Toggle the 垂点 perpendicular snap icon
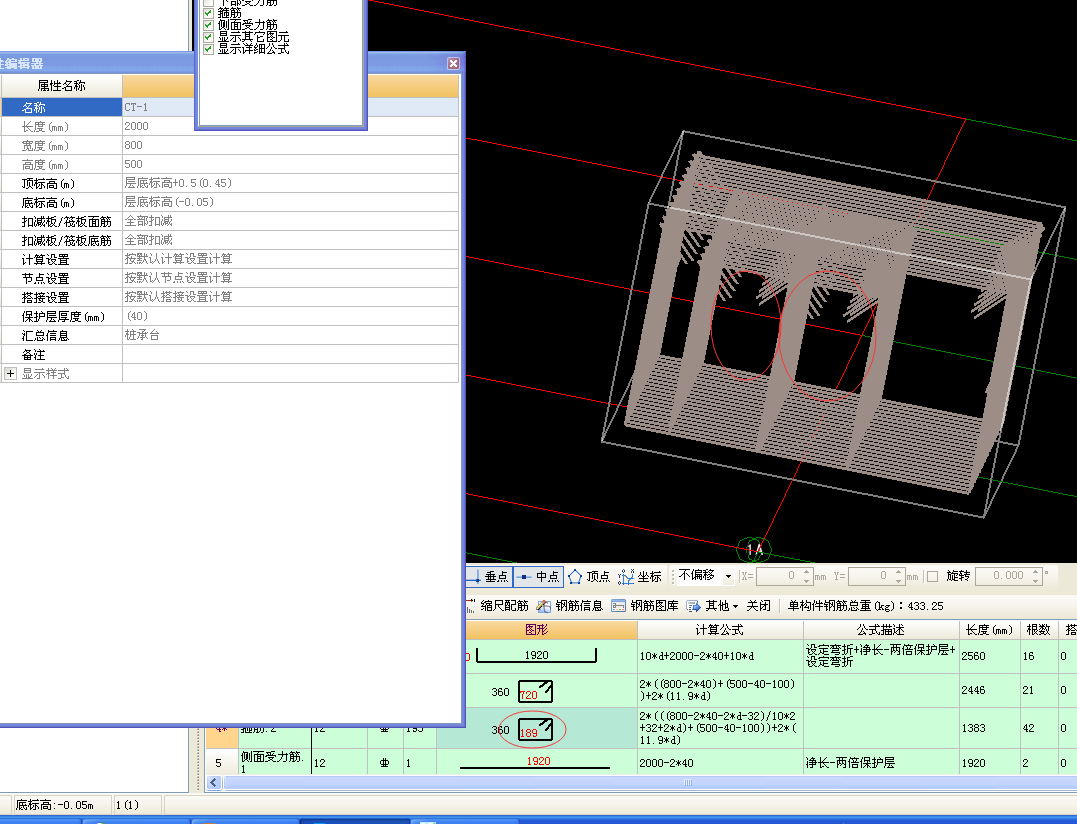This screenshot has height=824, width=1077. [x=488, y=576]
